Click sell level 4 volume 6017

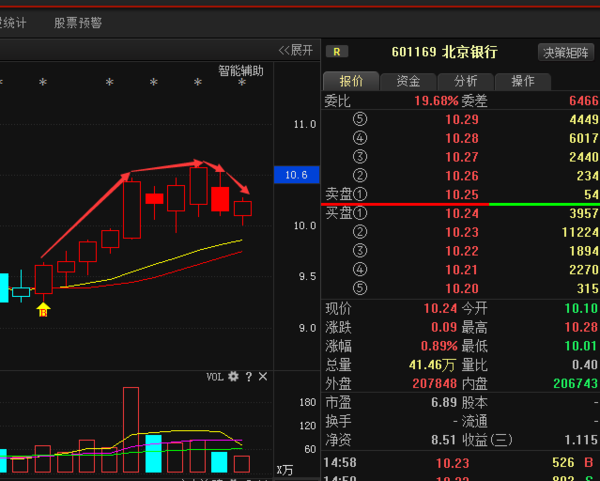pyautogui.click(x=584, y=139)
